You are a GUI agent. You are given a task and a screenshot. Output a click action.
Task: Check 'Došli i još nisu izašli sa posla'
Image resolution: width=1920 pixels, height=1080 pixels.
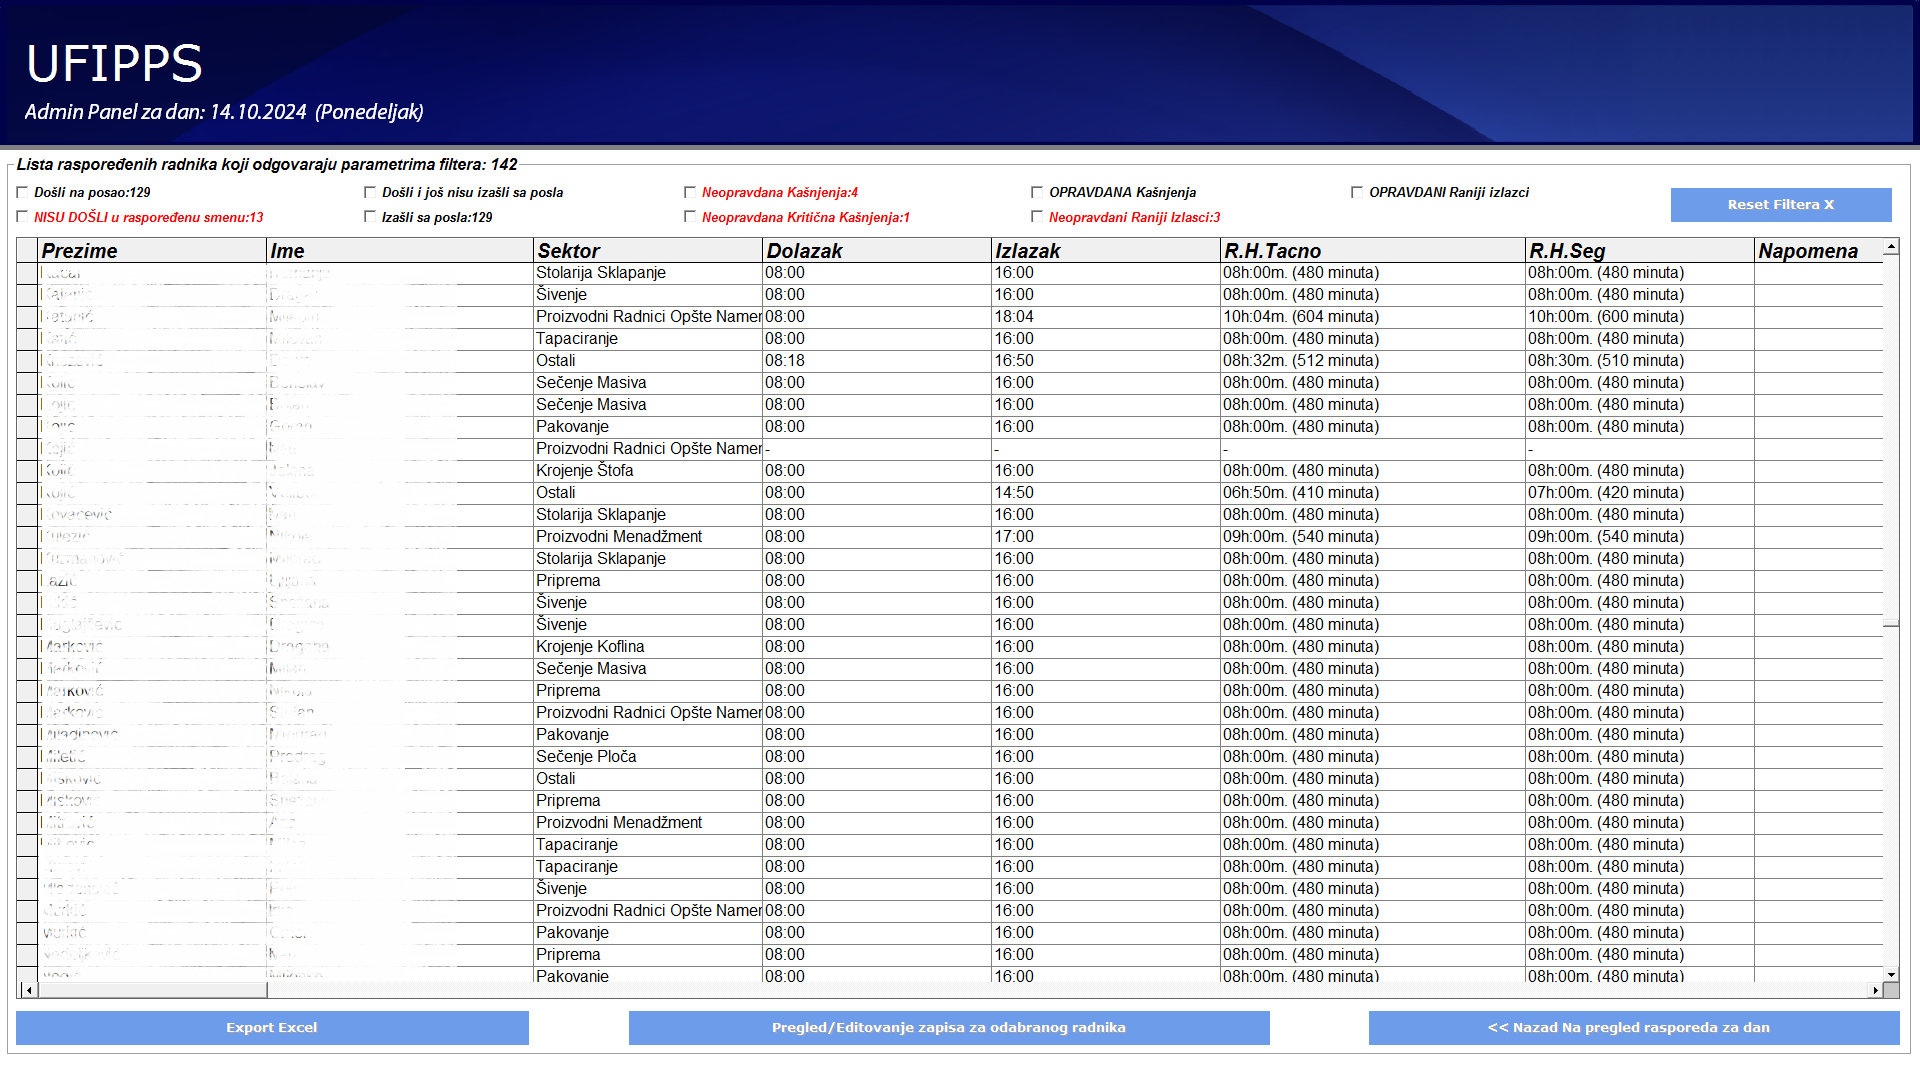pyautogui.click(x=370, y=192)
